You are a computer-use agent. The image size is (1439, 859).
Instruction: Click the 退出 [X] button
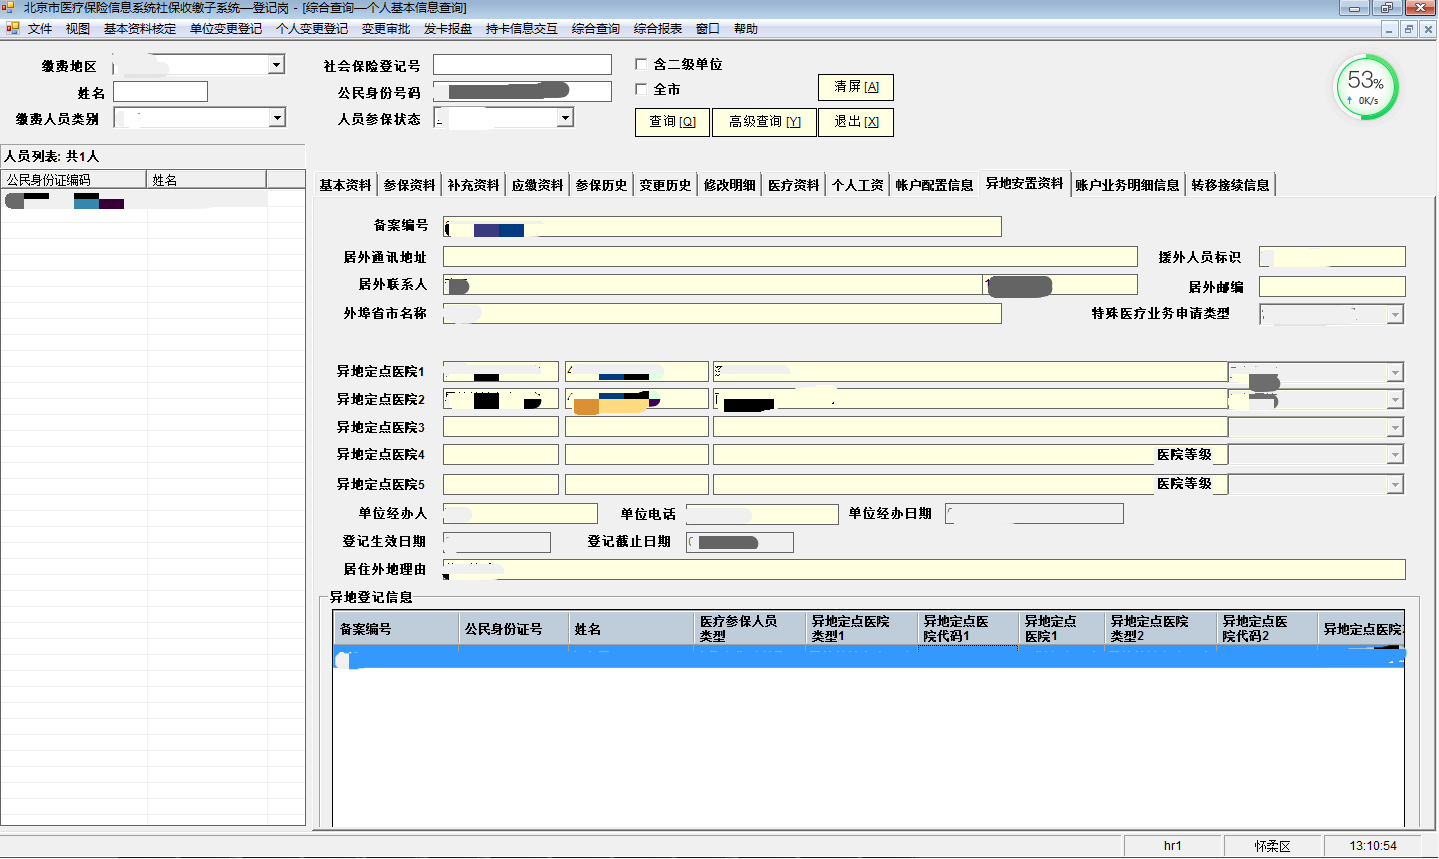pos(856,122)
